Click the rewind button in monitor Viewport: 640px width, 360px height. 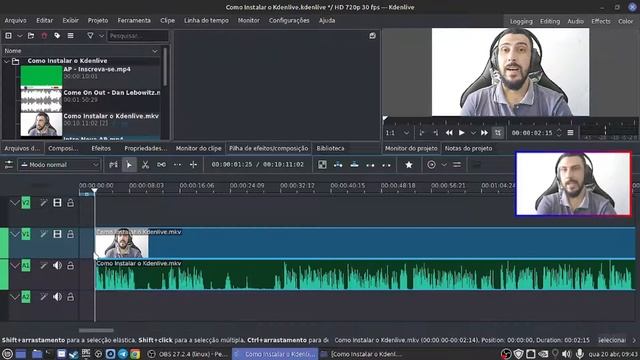pos(449,133)
